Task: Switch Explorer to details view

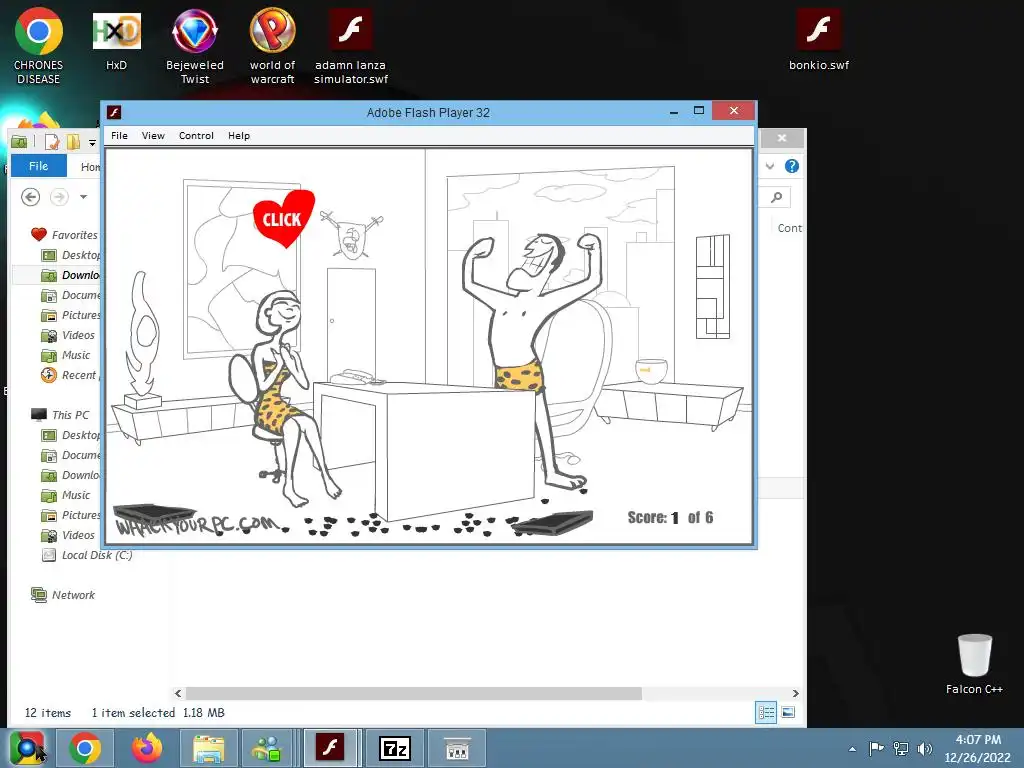Action: [766, 712]
